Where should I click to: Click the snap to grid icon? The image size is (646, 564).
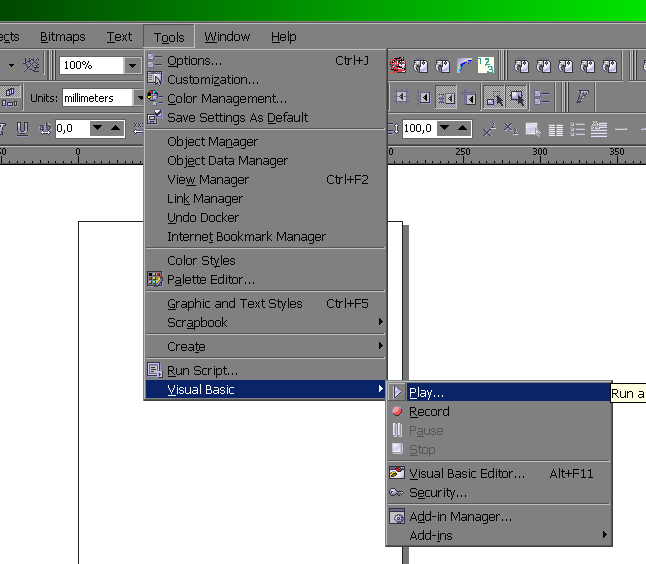click(x=401, y=98)
